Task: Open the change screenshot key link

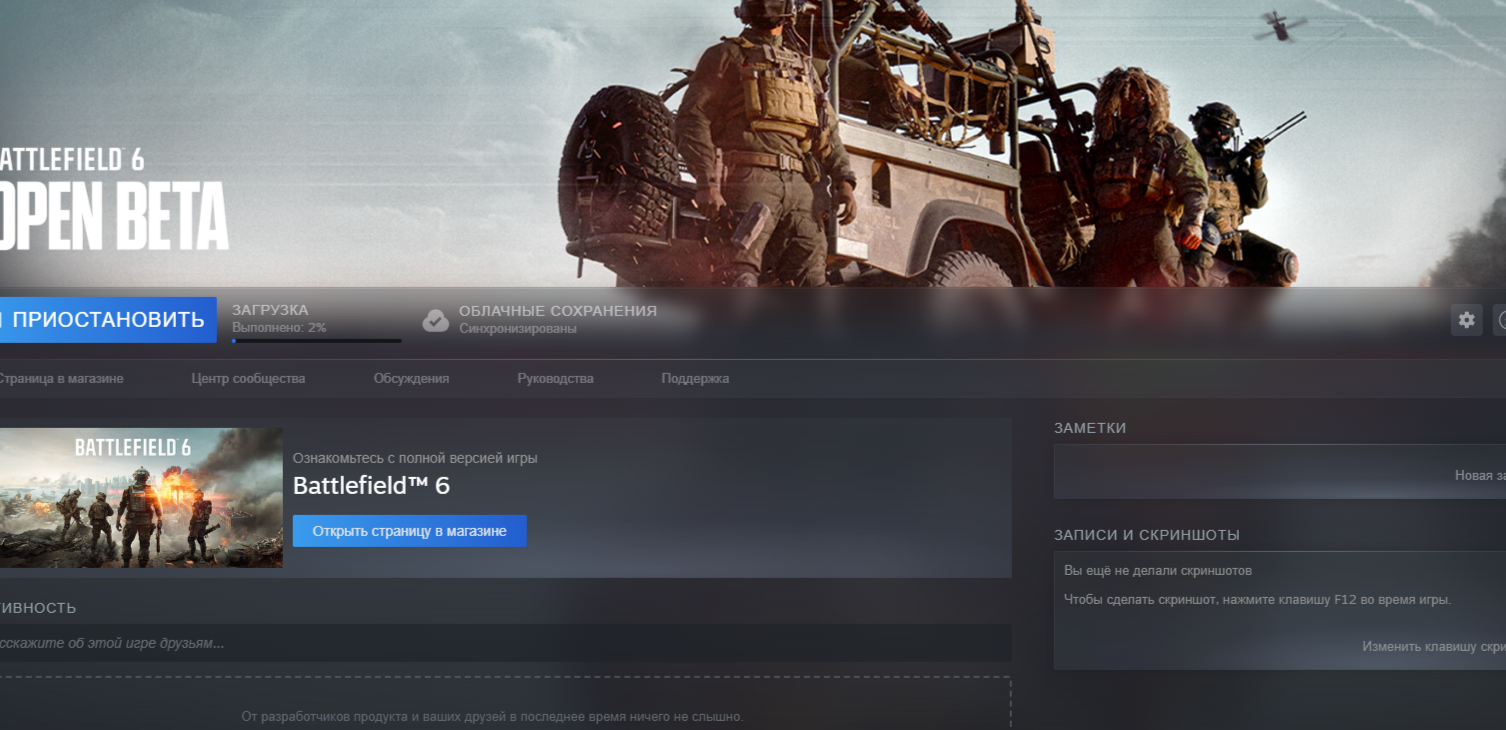Action: point(1434,647)
